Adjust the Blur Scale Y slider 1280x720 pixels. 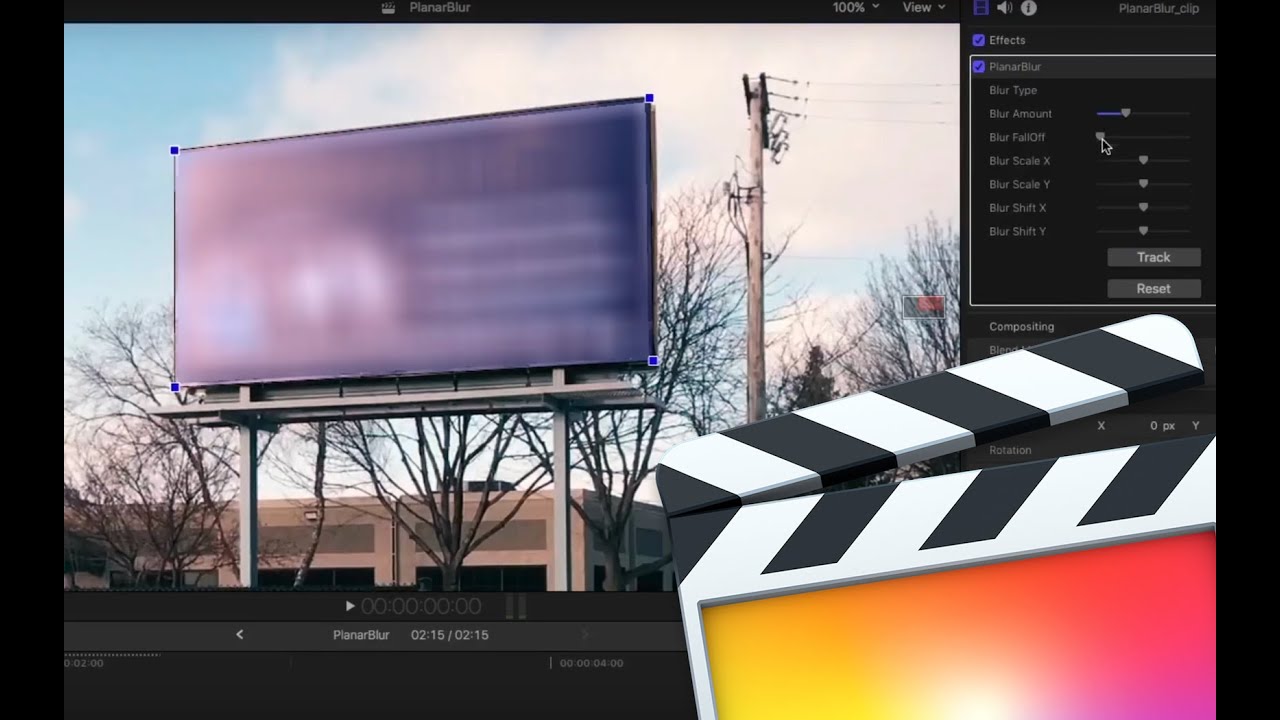tap(1143, 184)
